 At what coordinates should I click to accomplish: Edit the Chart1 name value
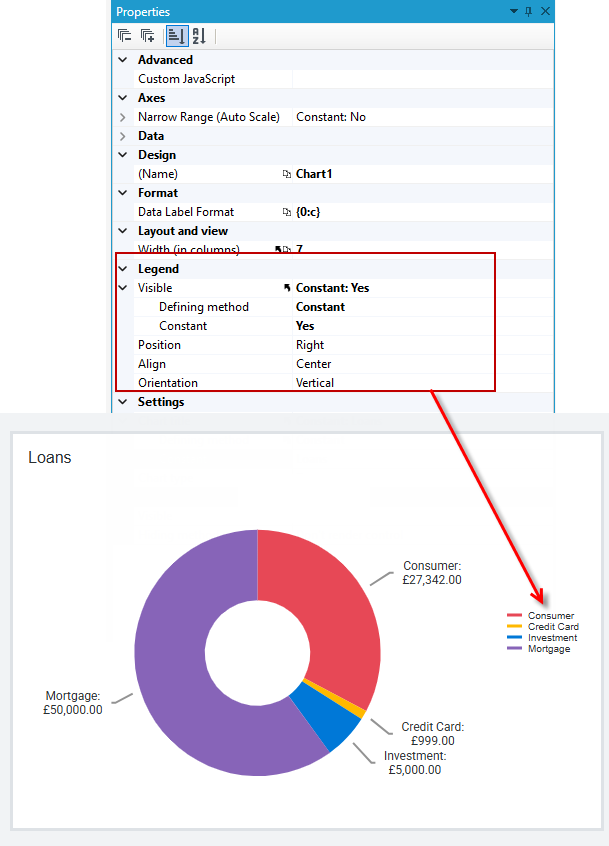coord(314,174)
